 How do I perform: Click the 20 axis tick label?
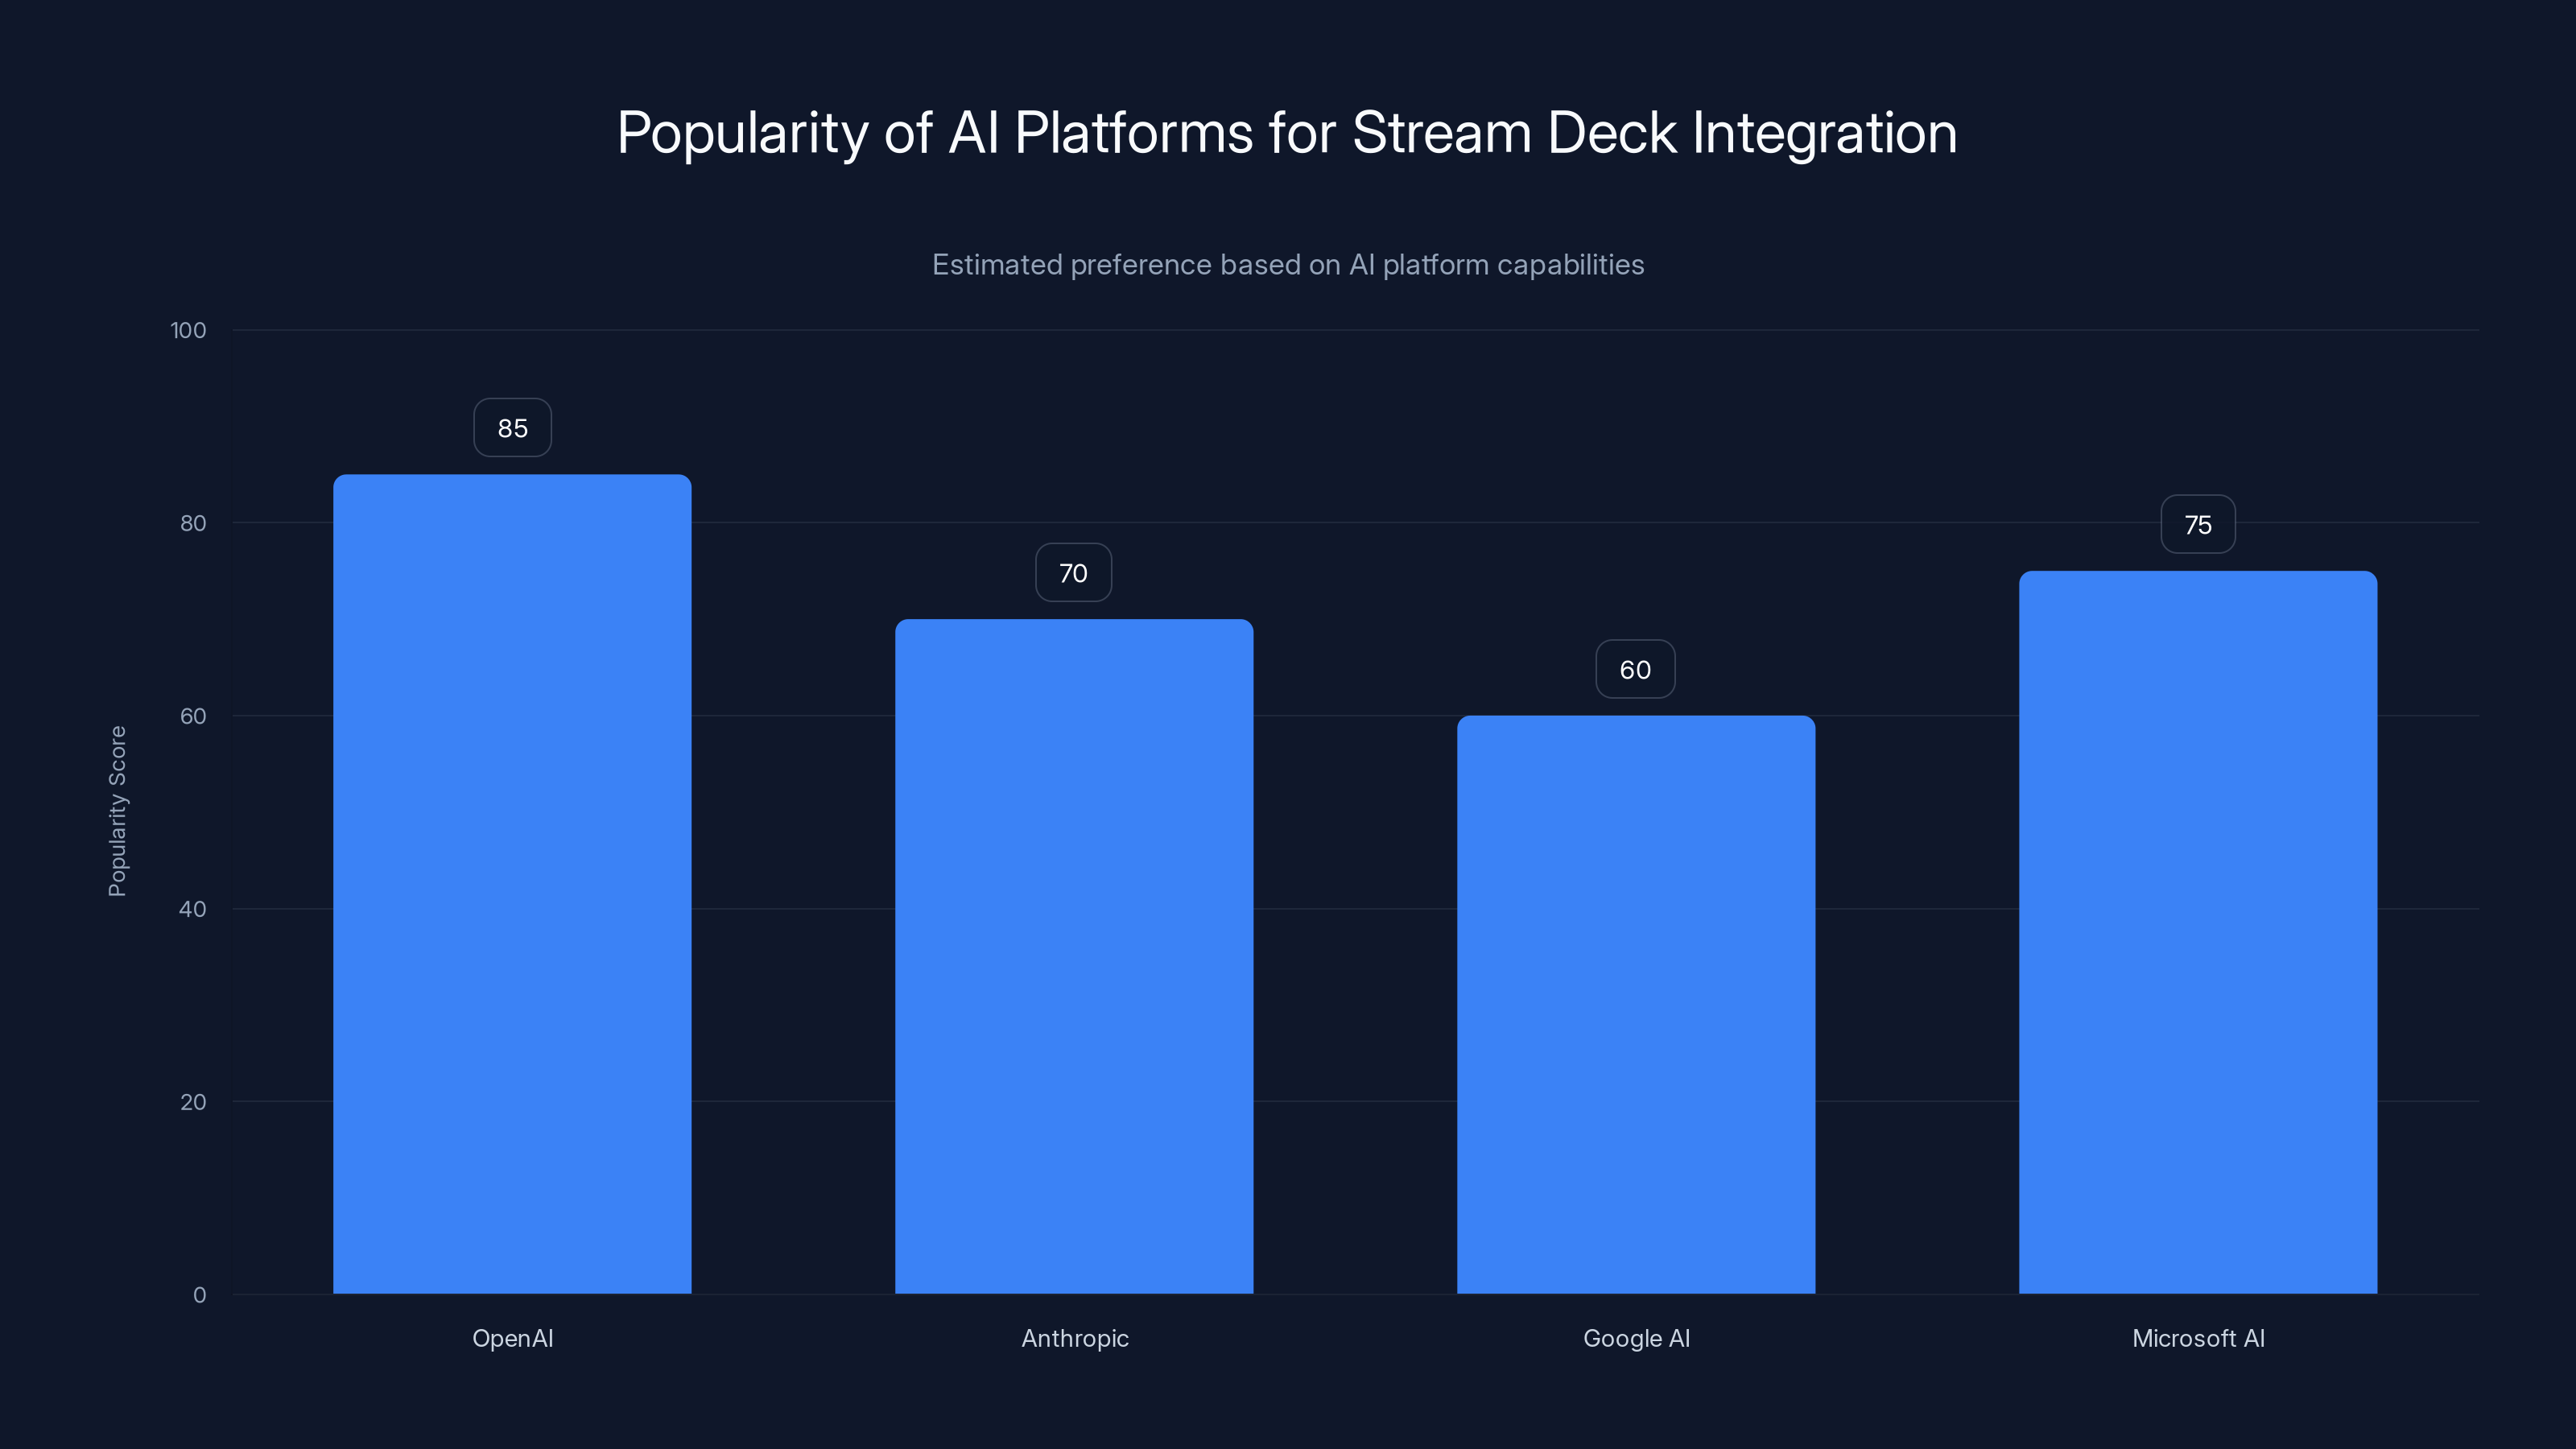coord(193,1102)
